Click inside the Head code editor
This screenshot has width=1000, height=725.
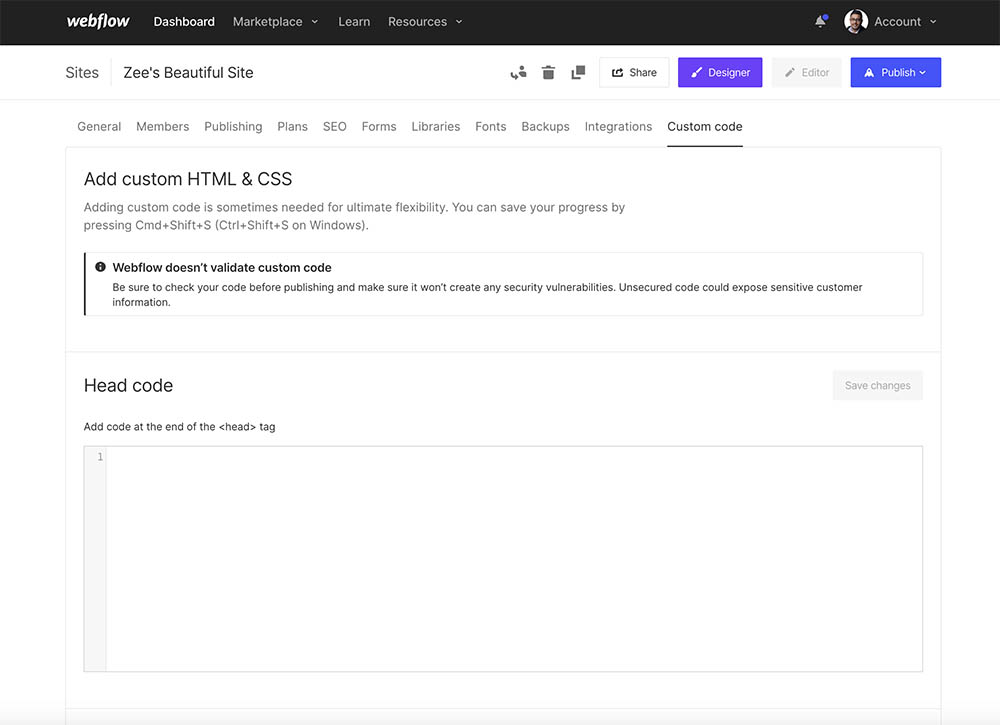(500, 550)
